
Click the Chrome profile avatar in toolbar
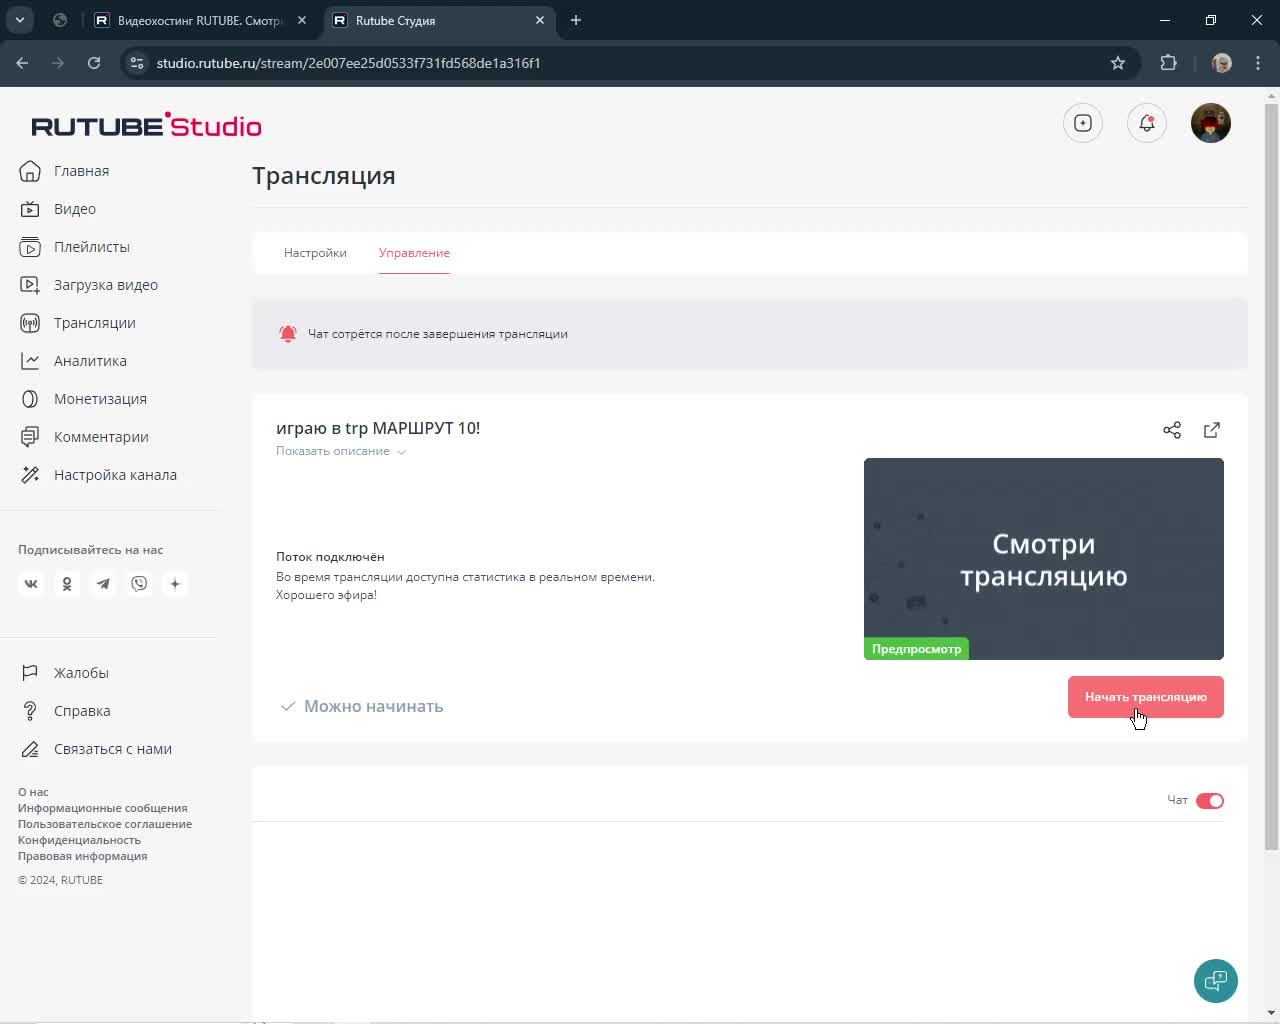pos(1222,63)
